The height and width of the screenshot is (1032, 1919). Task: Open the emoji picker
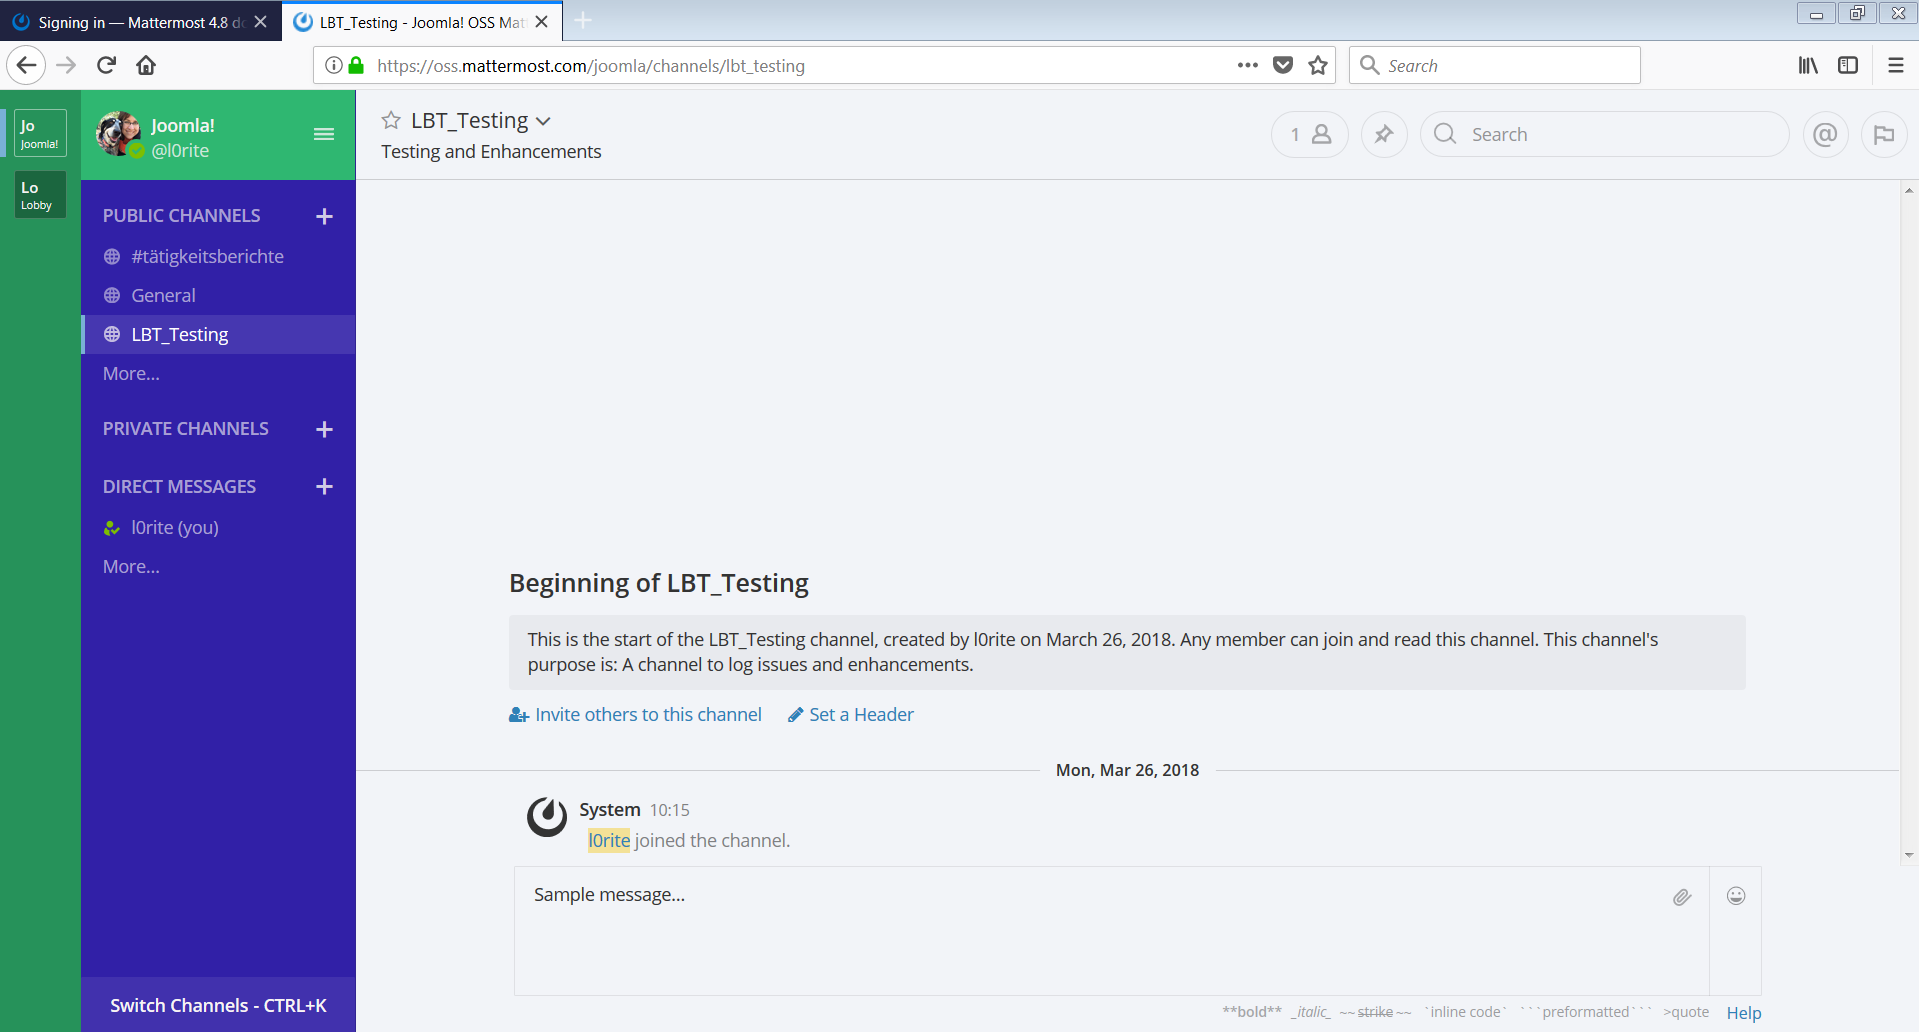pos(1735,896)
